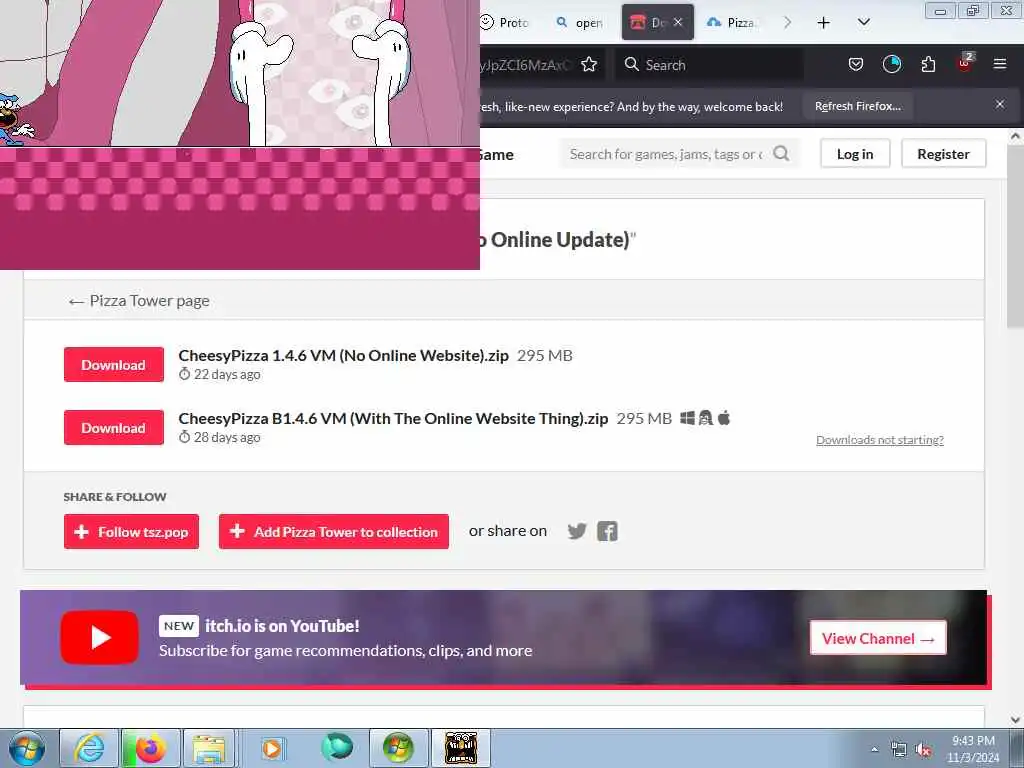The image size is (1024, 768).
Task: Click the Log in button
Action: [855, 153]
